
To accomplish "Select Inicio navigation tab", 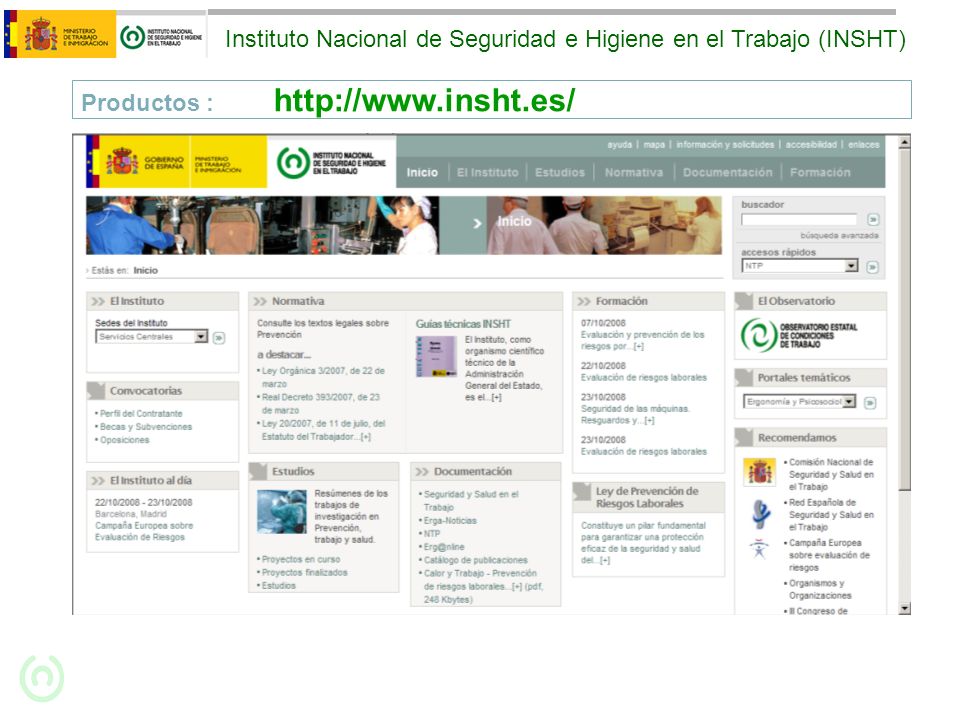I will [x=422, y=173].
